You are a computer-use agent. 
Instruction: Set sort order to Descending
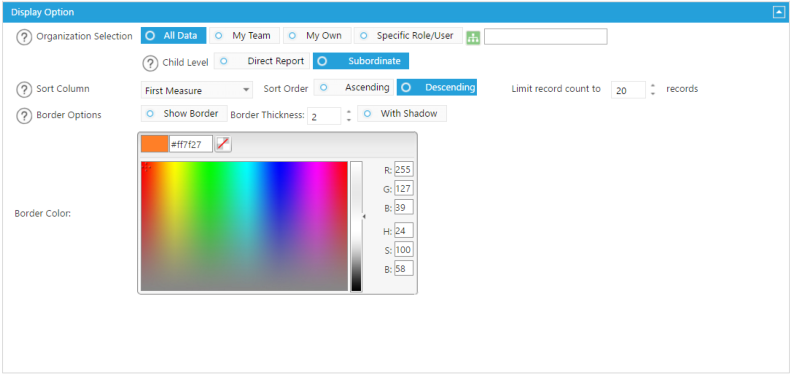(436, 88)
